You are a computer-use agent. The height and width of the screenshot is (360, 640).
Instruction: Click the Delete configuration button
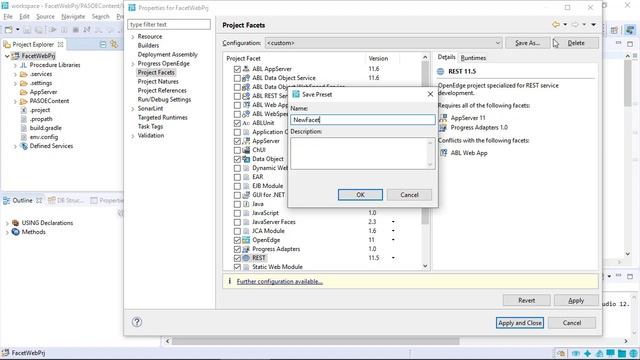coord(576,43)
